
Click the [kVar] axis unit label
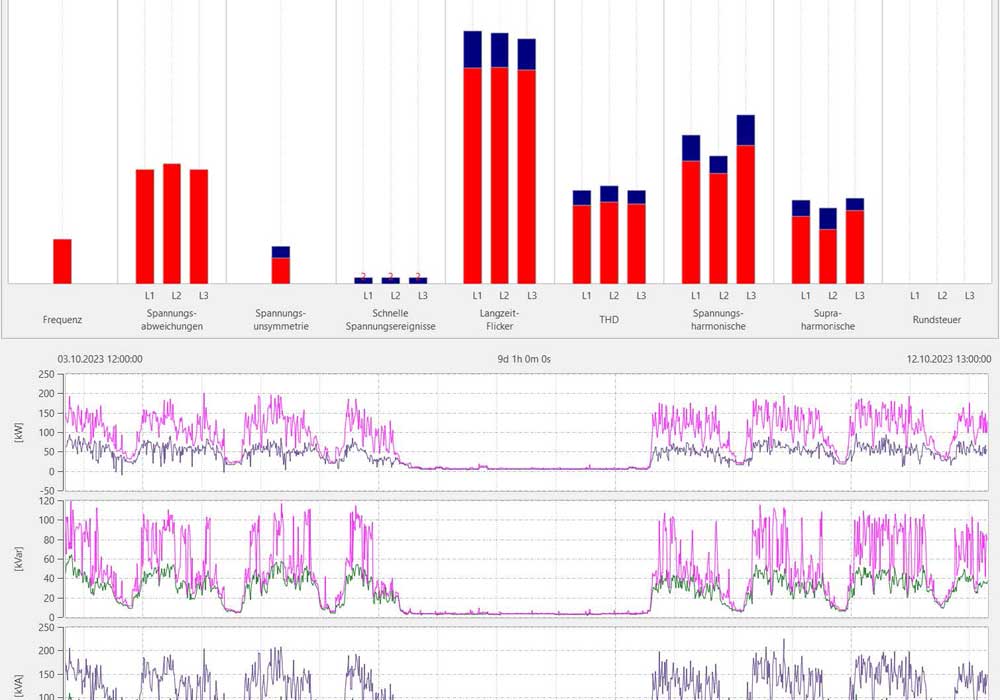click(18, 558)
